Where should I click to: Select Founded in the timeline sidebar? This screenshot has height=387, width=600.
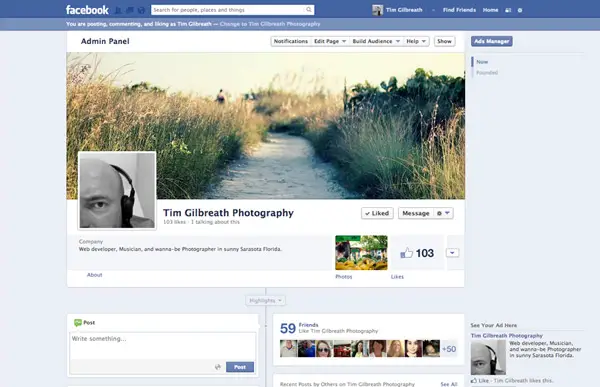click(x=487, y=72)
